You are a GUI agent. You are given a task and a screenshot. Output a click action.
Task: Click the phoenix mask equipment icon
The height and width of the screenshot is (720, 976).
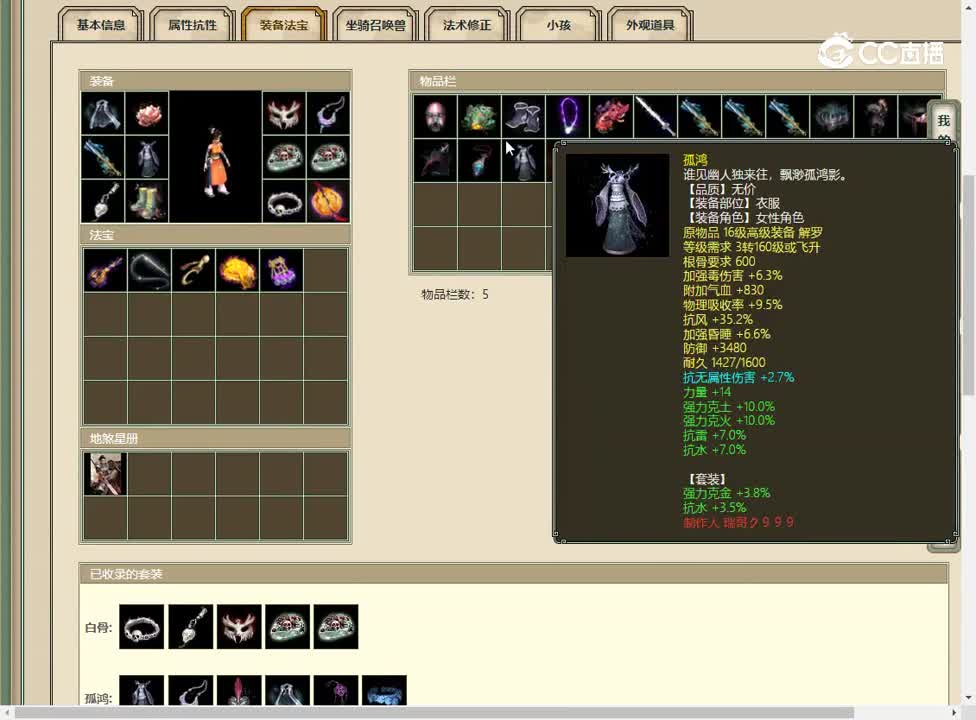282,115
